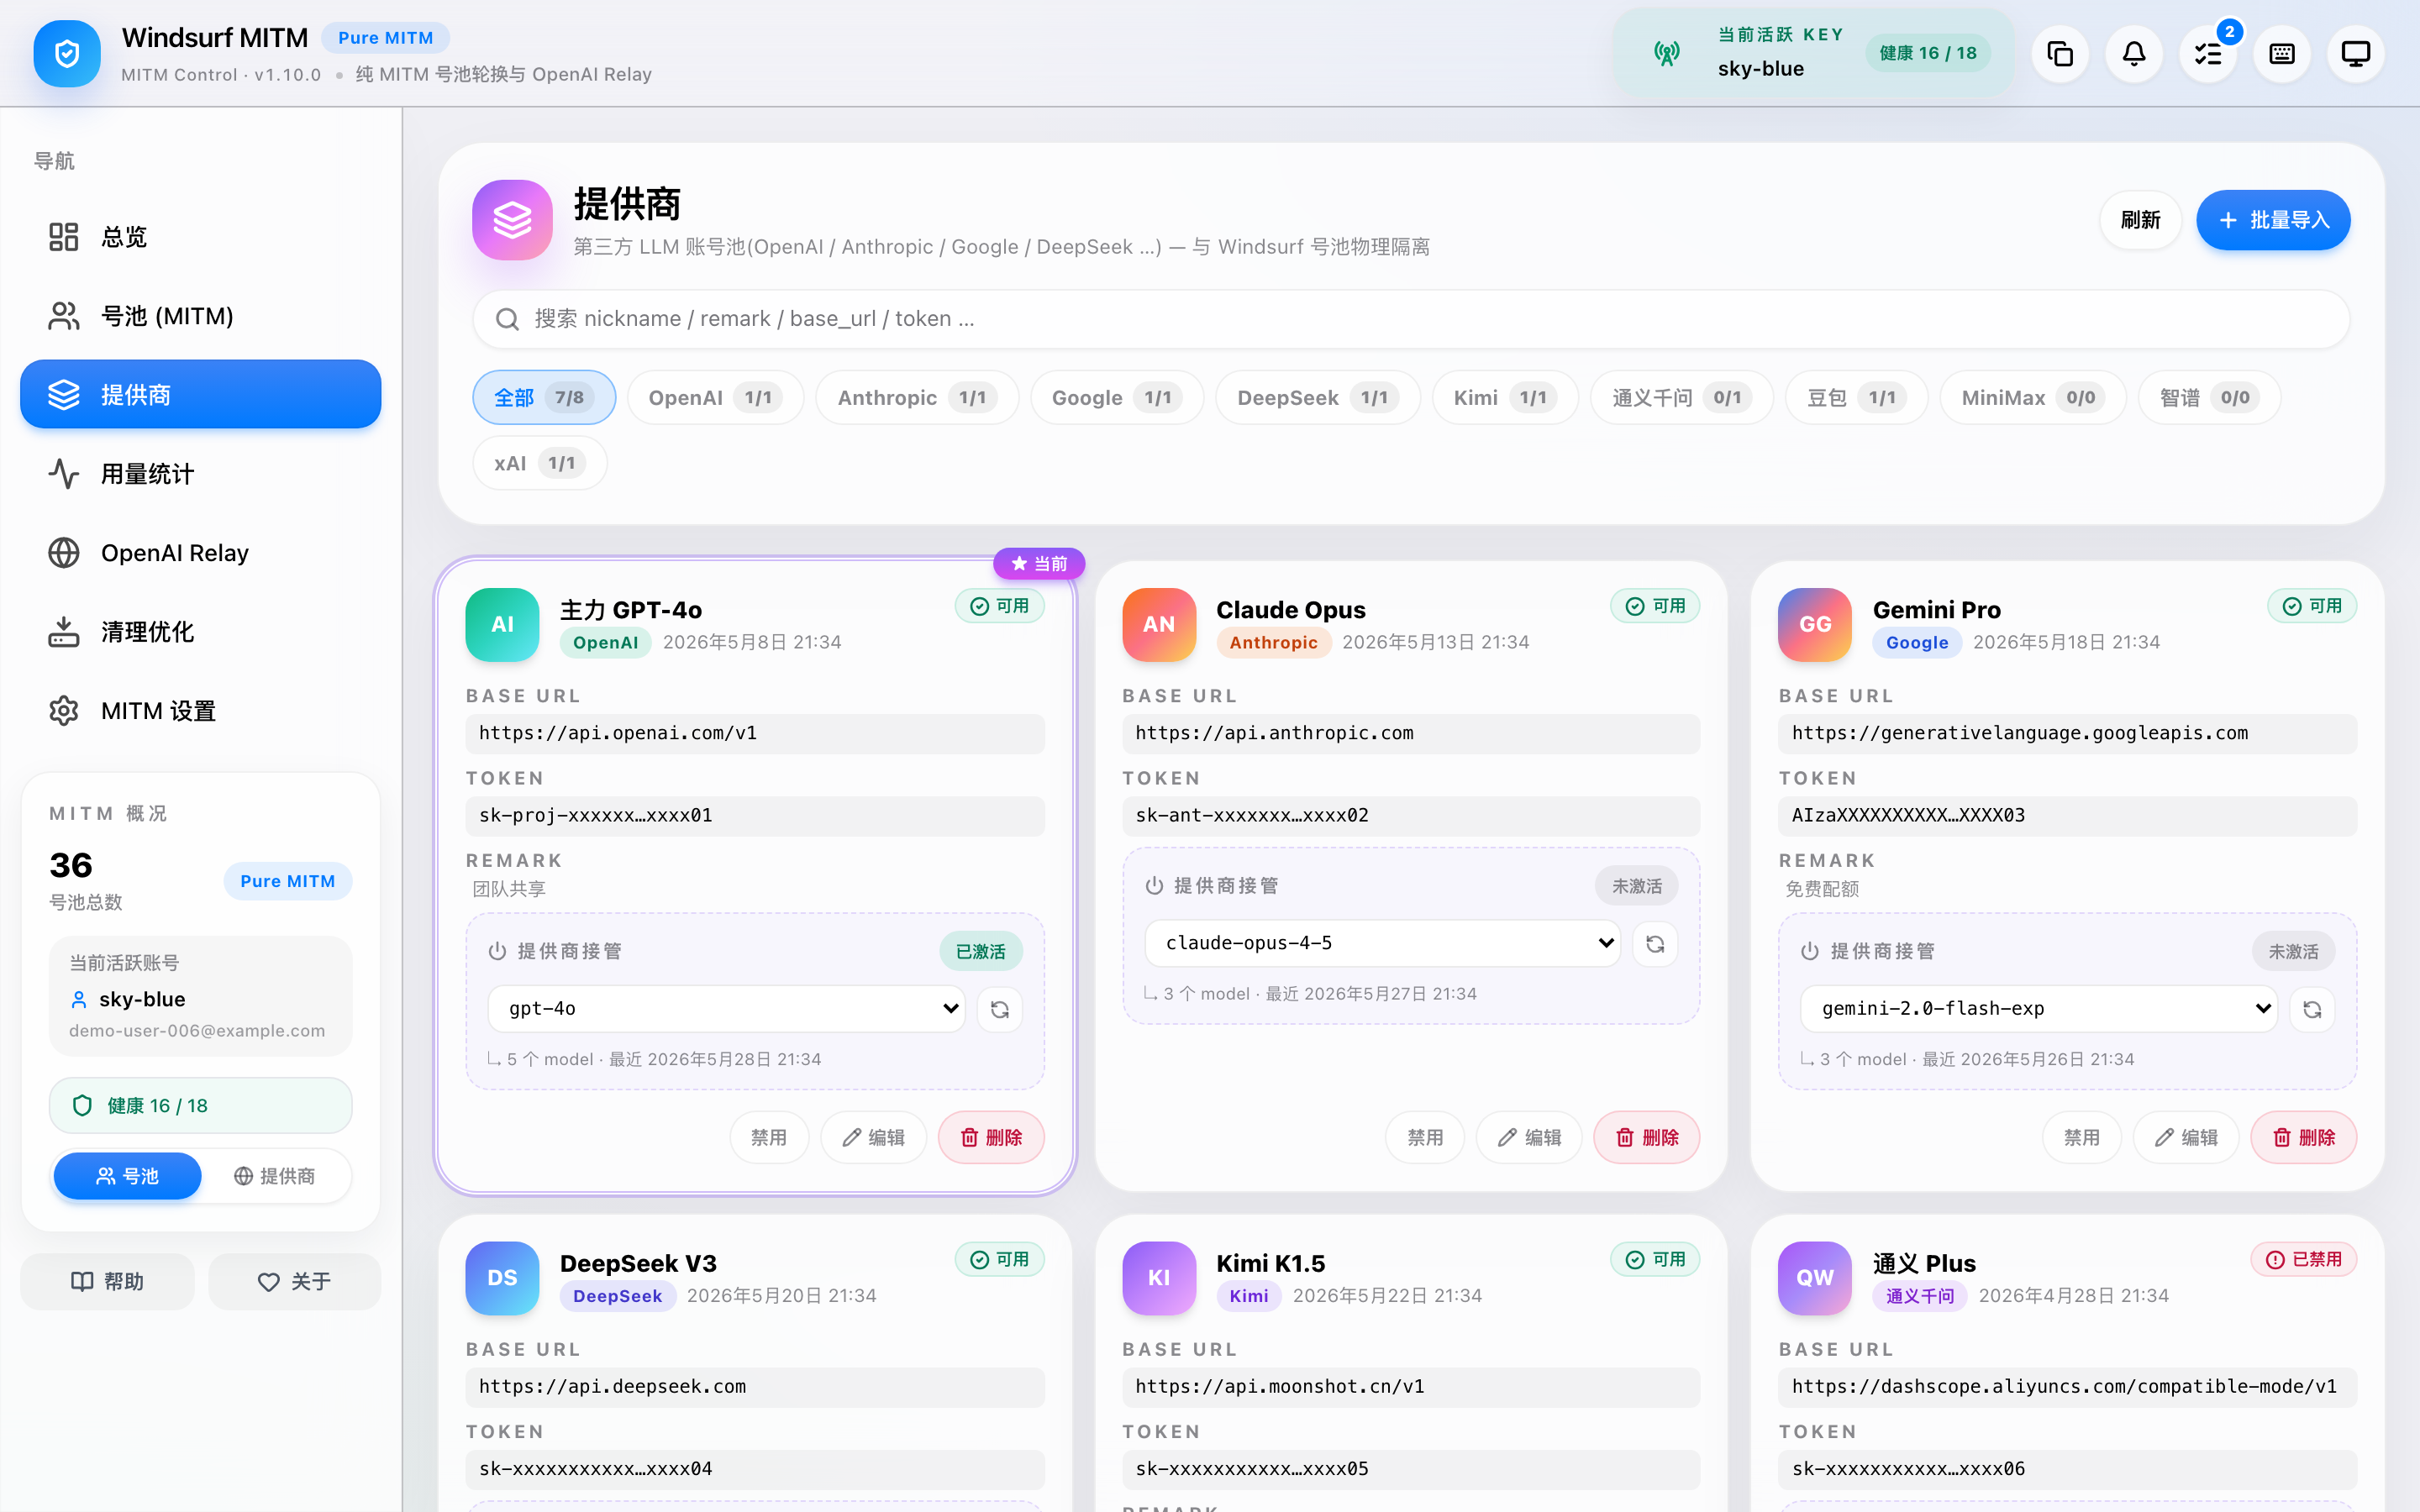Viewport: 2420px width, 1512px height.
Task: Open 帮助 in the sidebar footer
Action: click(108, 1282)
